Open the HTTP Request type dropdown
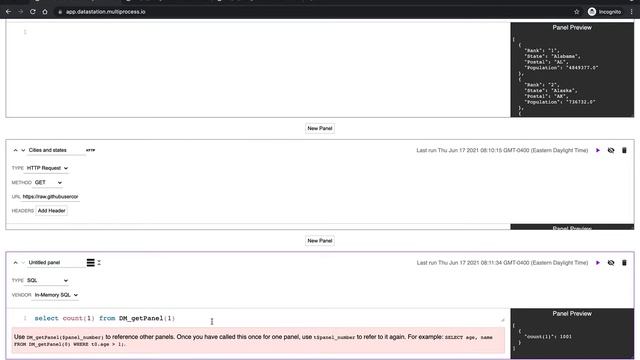The width and height of the screenshot is (640, 360). tap(47, 168)
